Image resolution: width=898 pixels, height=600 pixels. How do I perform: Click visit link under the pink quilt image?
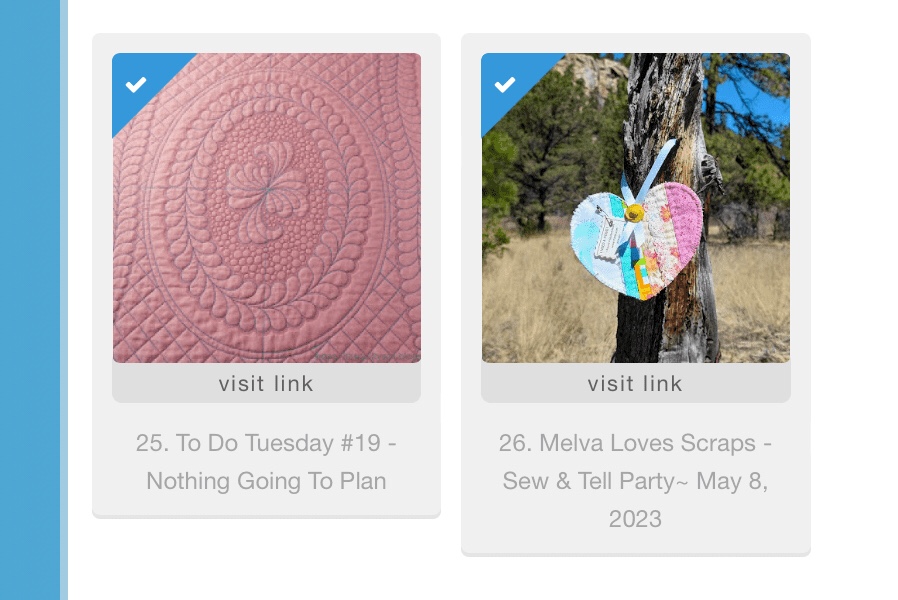(x=266, y=383)
